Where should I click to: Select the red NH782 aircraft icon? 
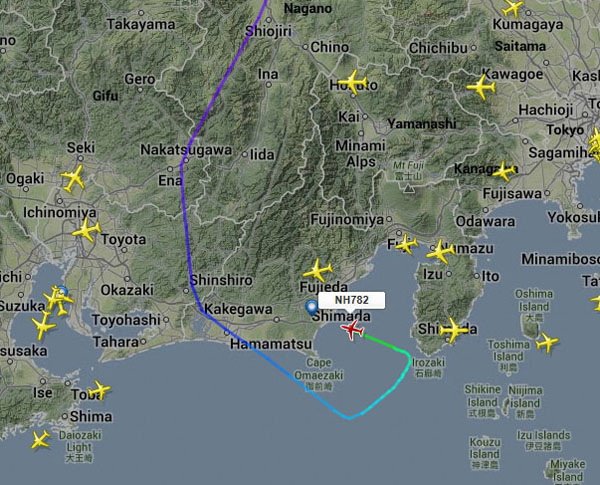tap(352, 330)
